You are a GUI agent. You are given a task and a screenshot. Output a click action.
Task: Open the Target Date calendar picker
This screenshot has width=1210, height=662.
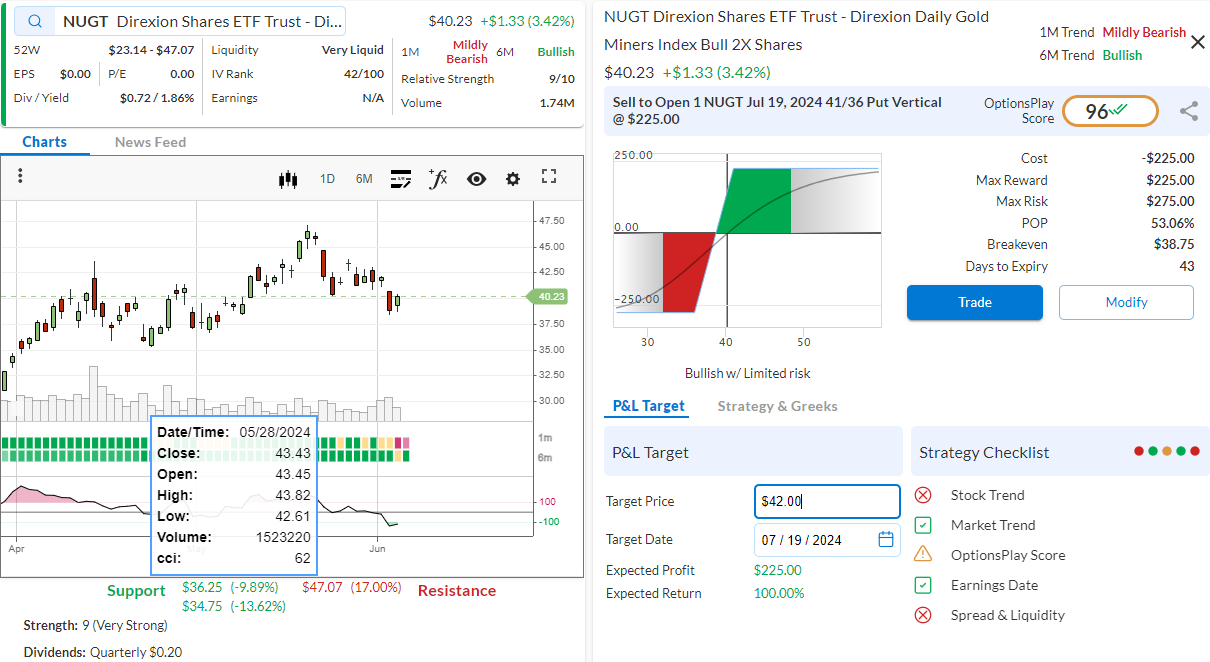point(885,540)
